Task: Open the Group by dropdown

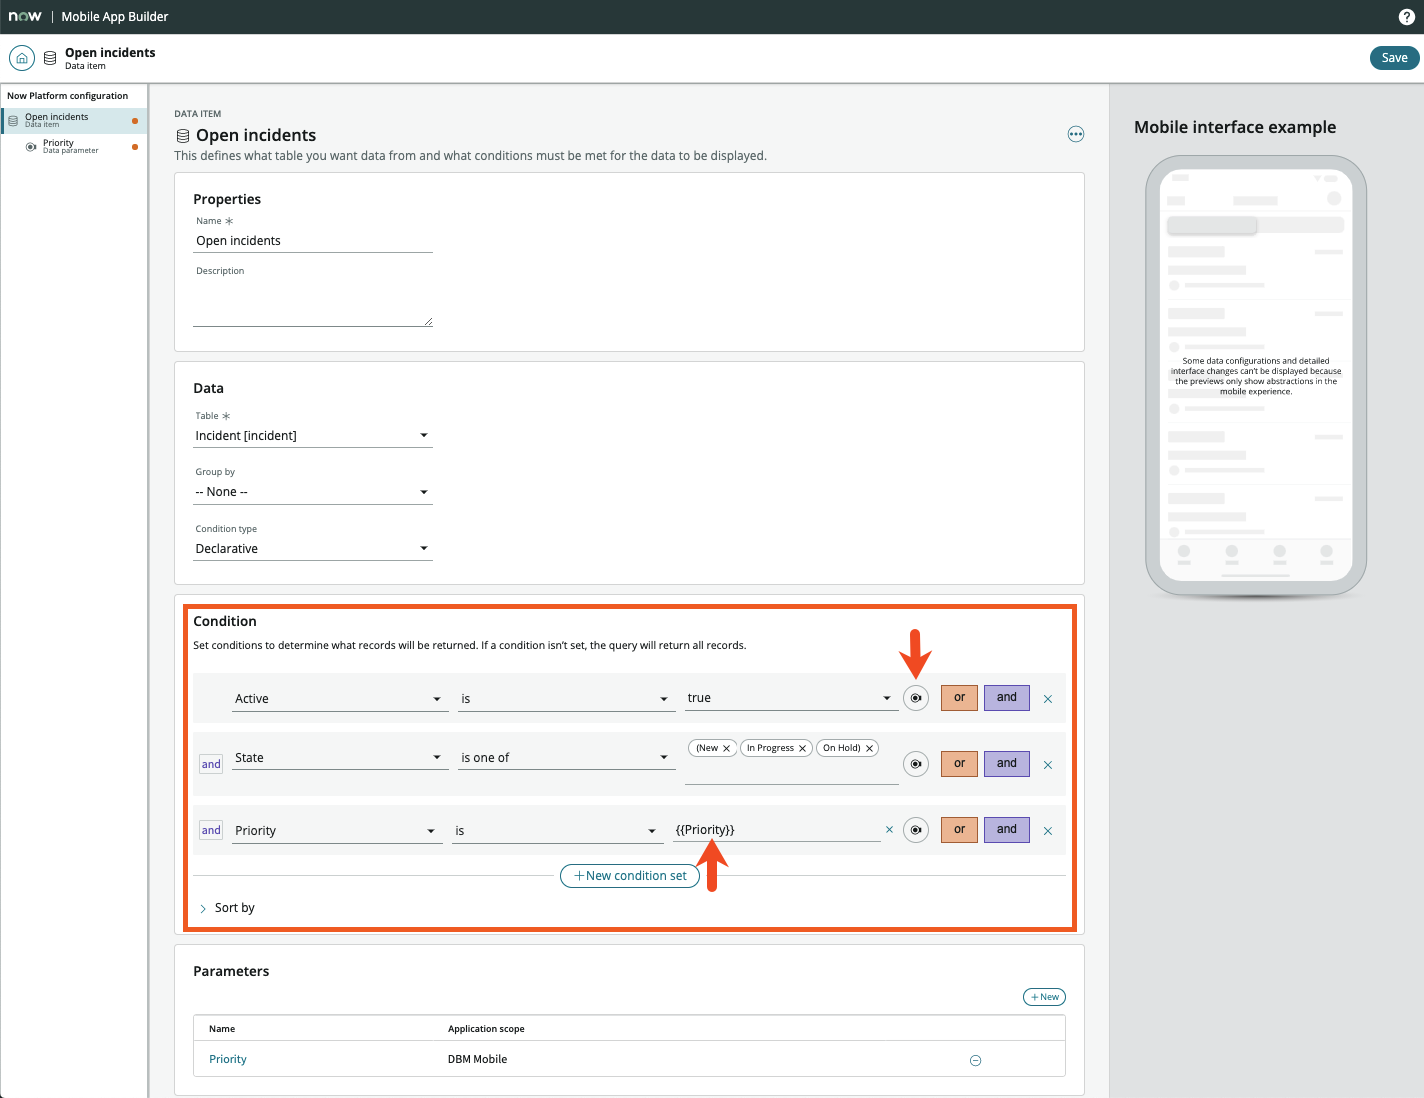Action: (313, 492)
